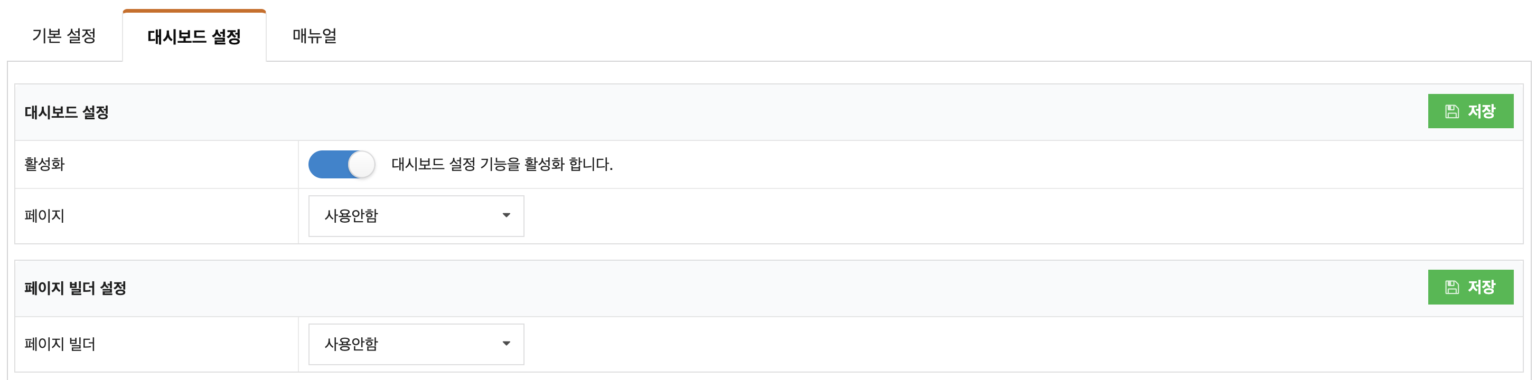Open the 매뉴얼 tab
The height and width of the screenshot is (380, 1536).
click(x=314, y=37)
